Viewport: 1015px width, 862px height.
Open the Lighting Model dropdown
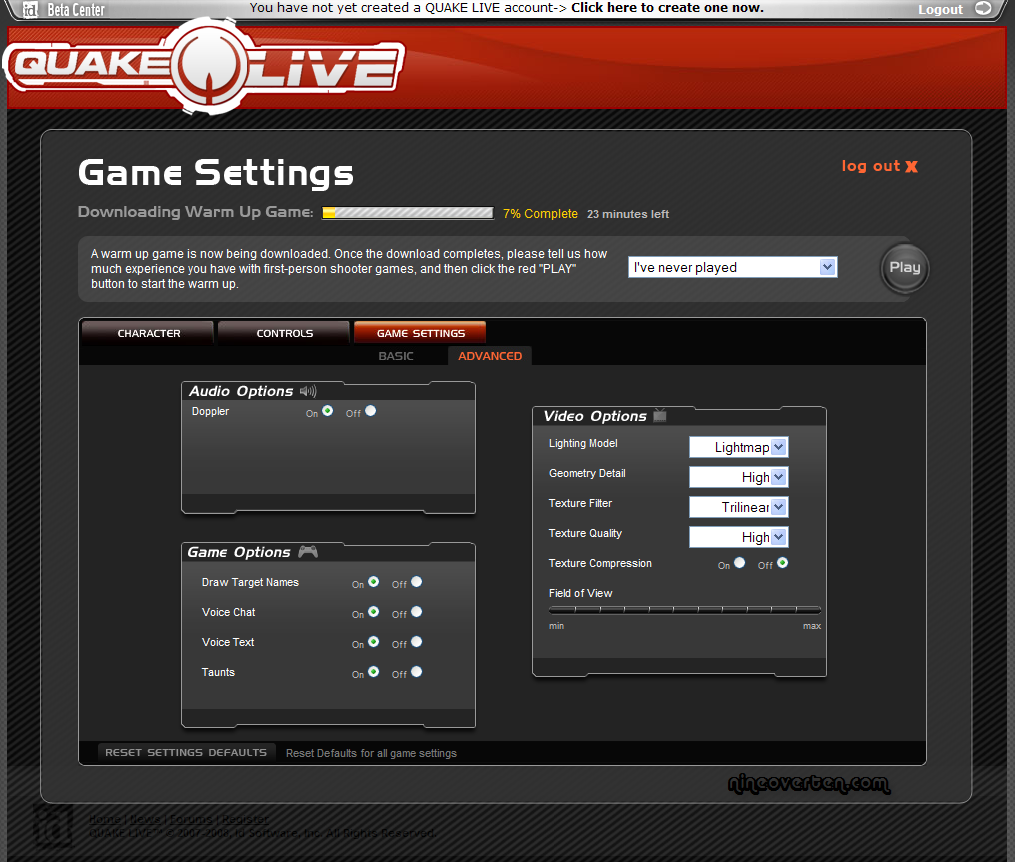tap(739, 447)
